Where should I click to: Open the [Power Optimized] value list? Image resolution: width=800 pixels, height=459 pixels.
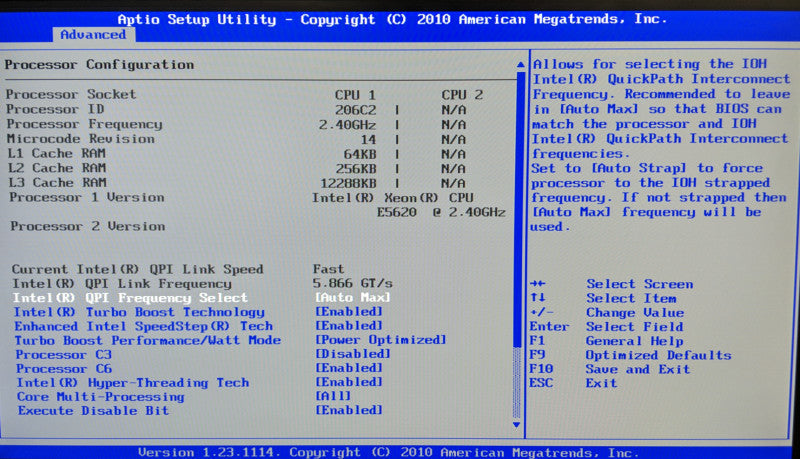(381, 340)
